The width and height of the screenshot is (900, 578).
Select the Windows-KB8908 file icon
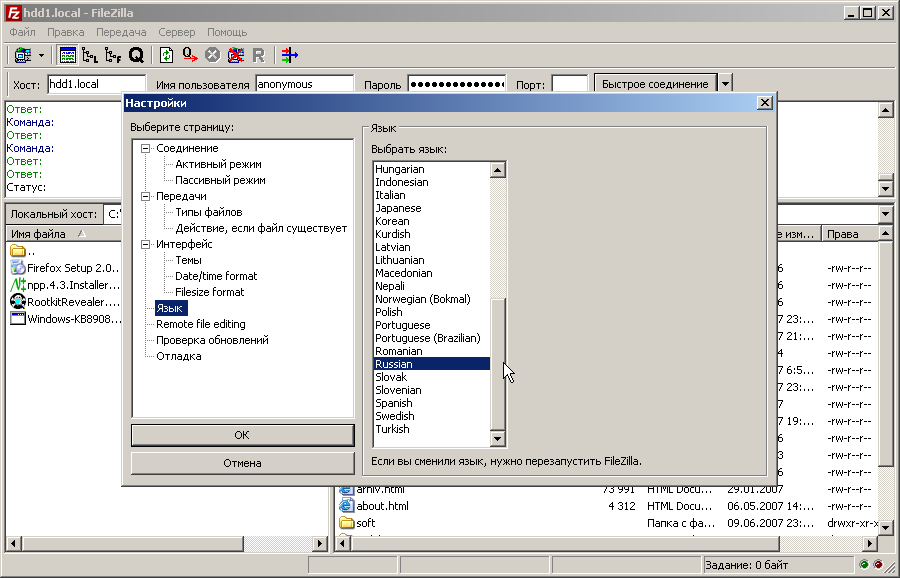point(18,319)
